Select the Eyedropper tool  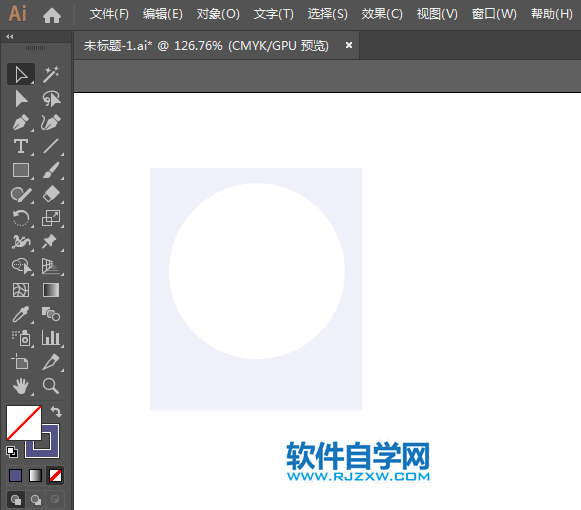pyautogui.click(x=21, y=314)
